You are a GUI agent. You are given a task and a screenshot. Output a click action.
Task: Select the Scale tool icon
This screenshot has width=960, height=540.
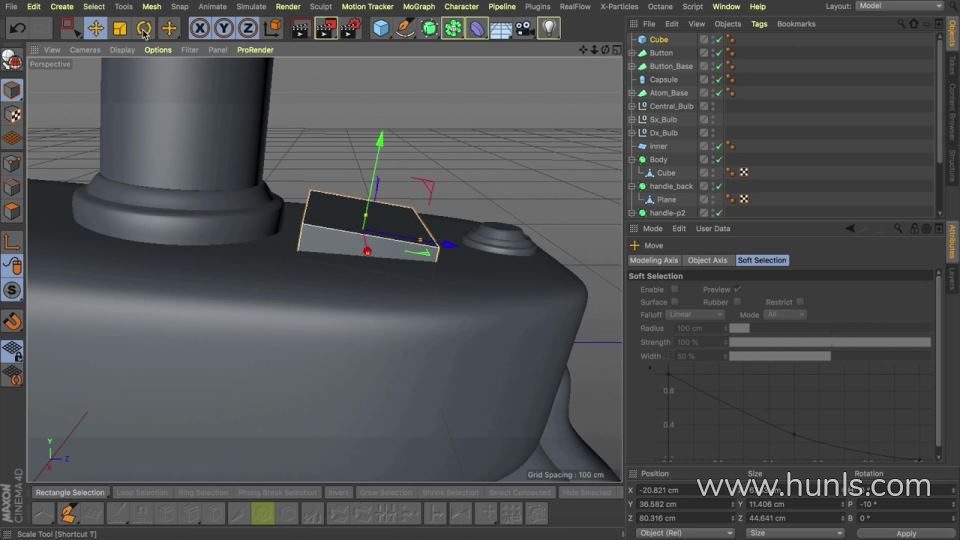coord(120,28)
